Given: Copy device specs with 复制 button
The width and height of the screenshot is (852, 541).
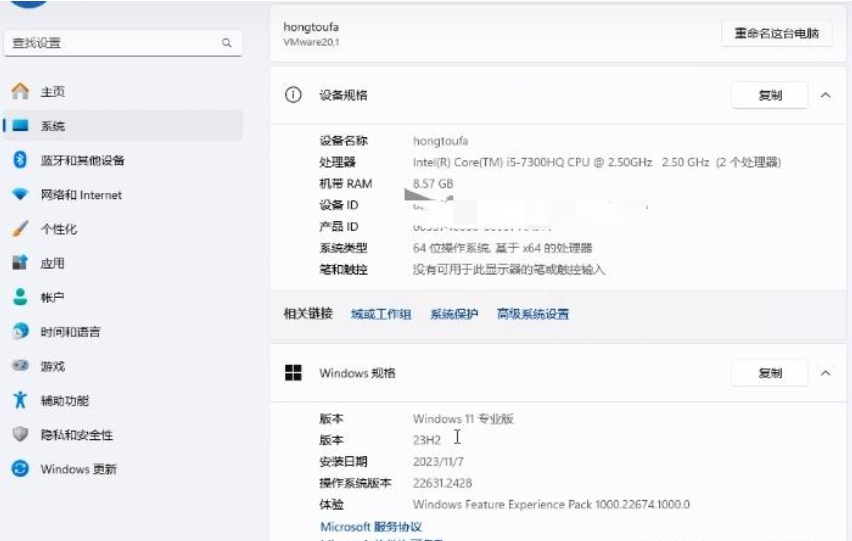Looking at the screenshot, I should (769, 95).
